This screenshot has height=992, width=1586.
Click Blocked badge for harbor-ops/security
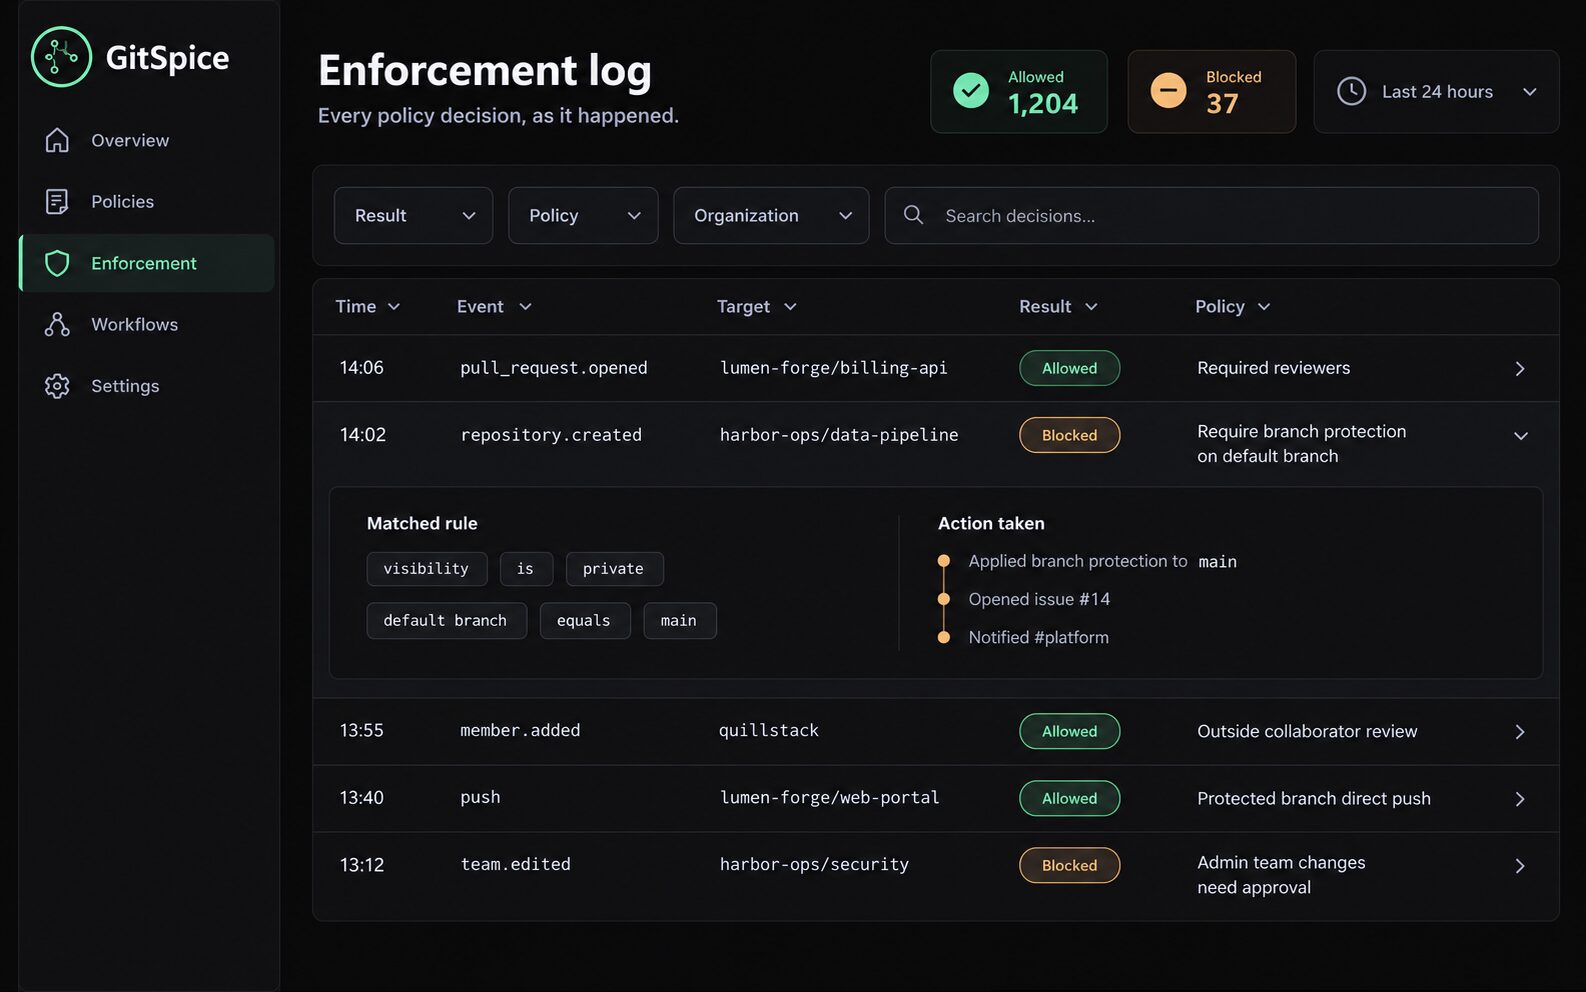point(1069,865)
